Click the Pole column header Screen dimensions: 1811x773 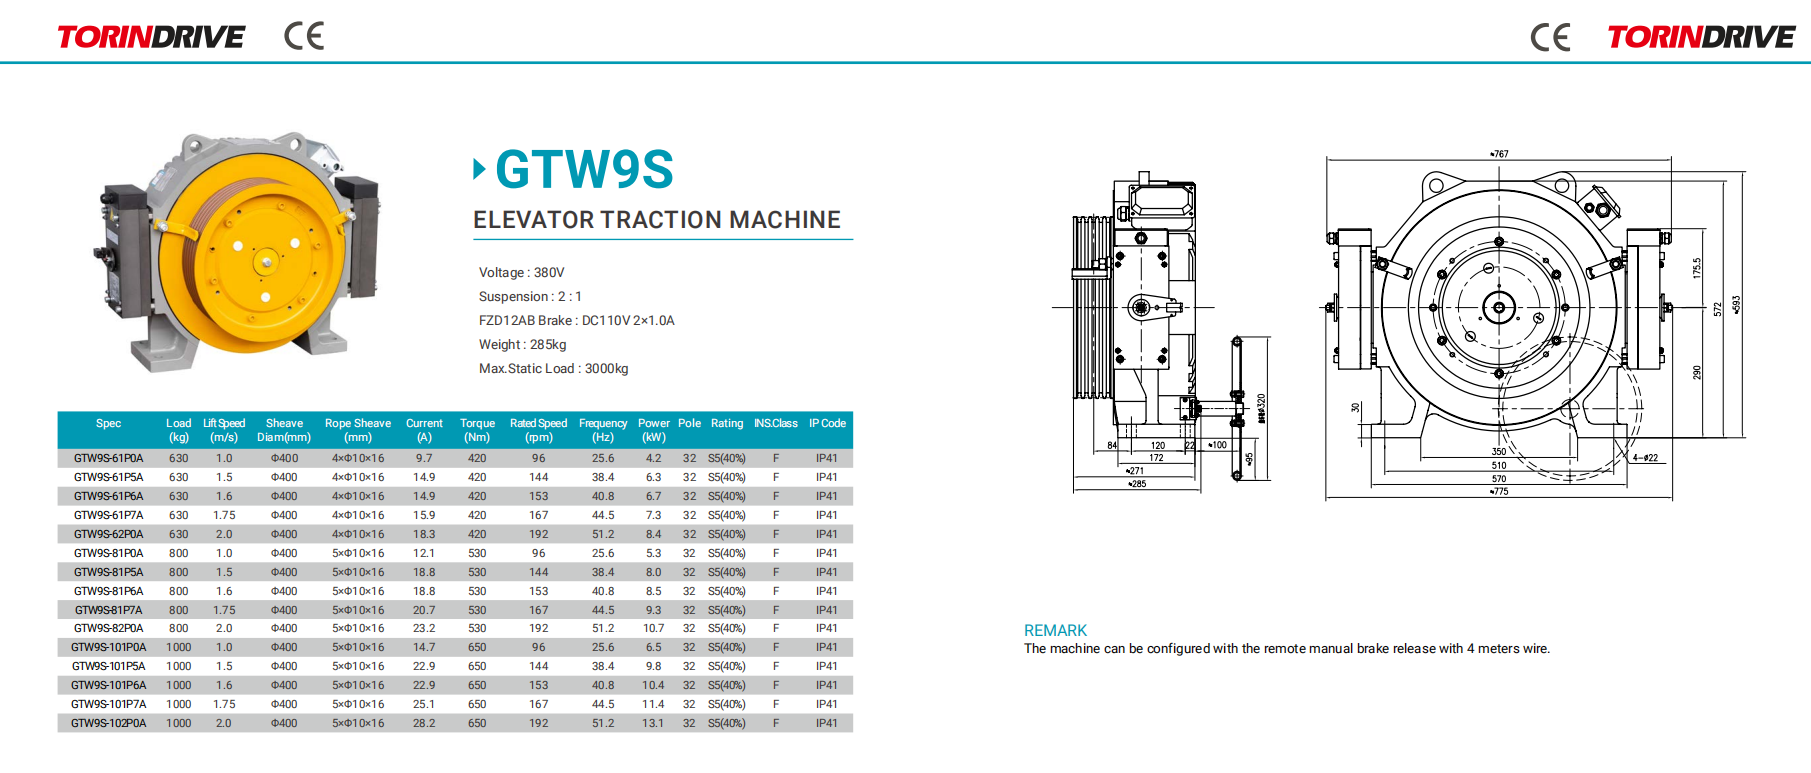(689, 423)
